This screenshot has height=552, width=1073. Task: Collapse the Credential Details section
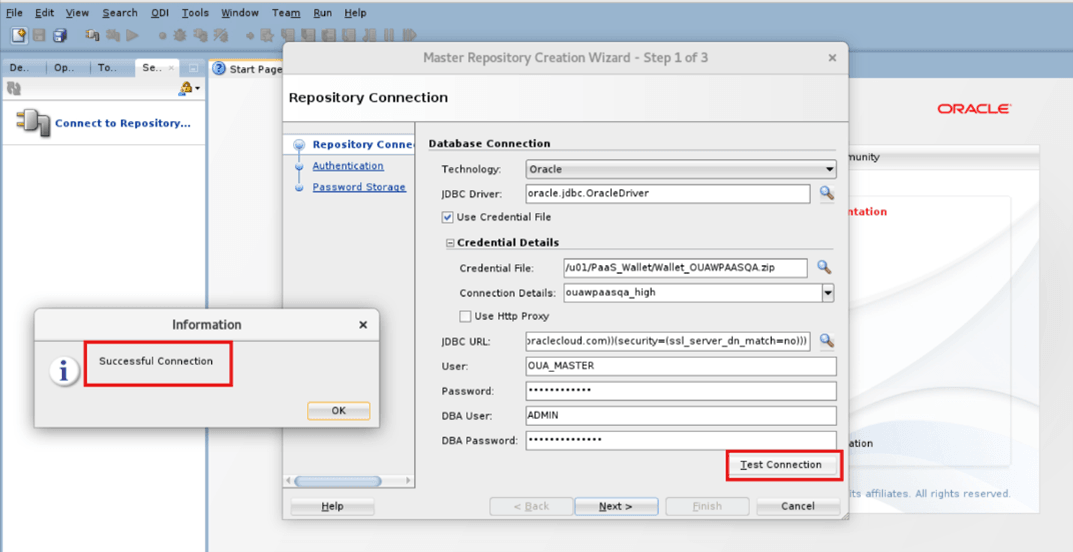click(x=450, y=242)
